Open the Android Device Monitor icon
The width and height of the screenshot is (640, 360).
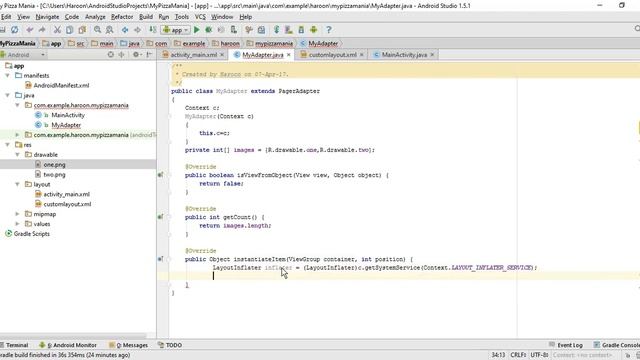313,30
